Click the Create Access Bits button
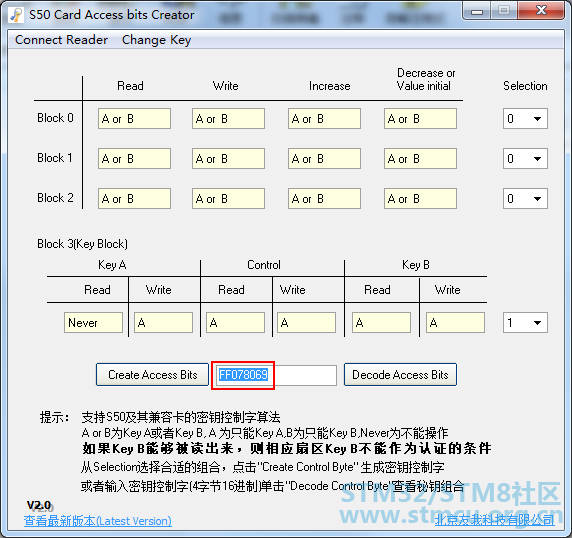The height and width of the screenshot is (538, 572). pos(152,375)
